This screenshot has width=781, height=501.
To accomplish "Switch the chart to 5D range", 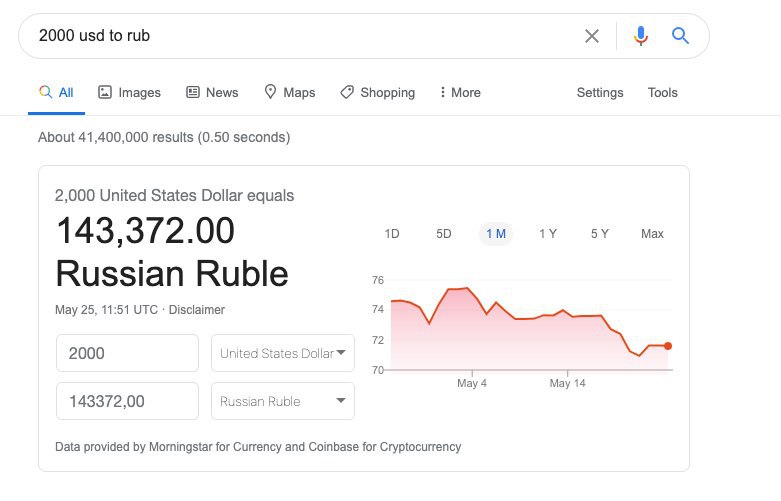I will click(443, 234).
